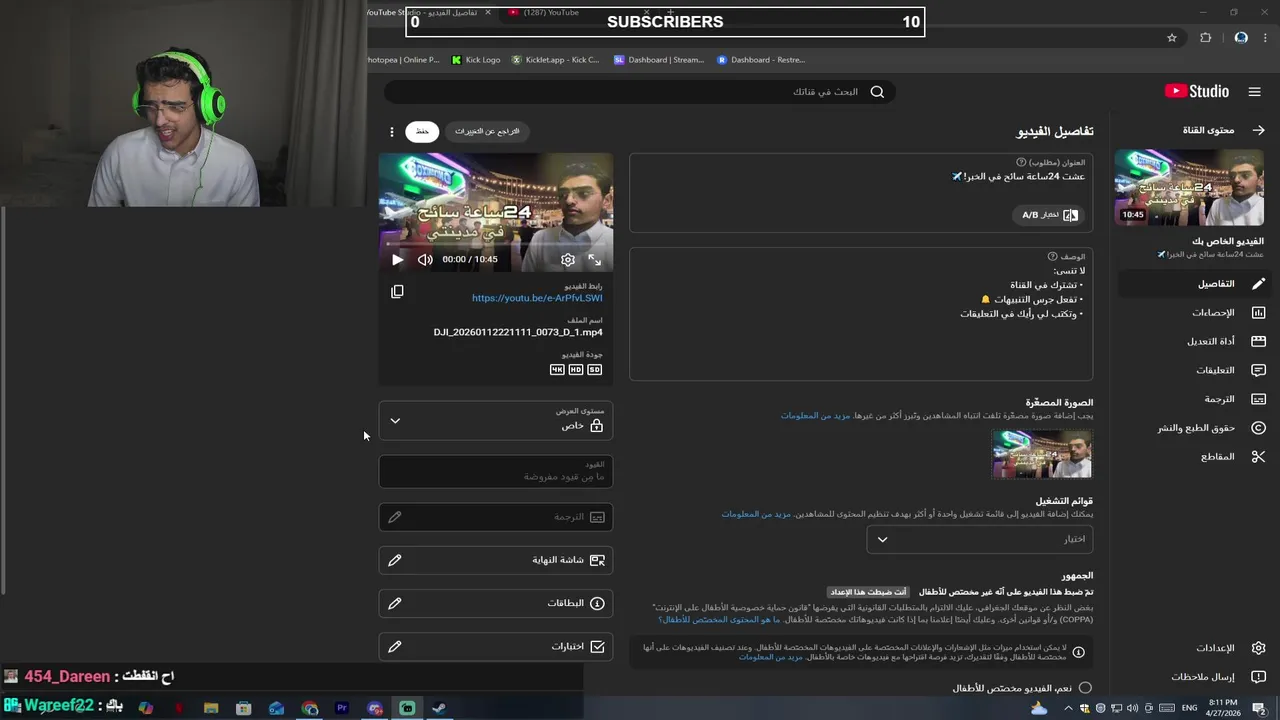Click the taskbar clock showing 8:11 PM

(1223, 708)
